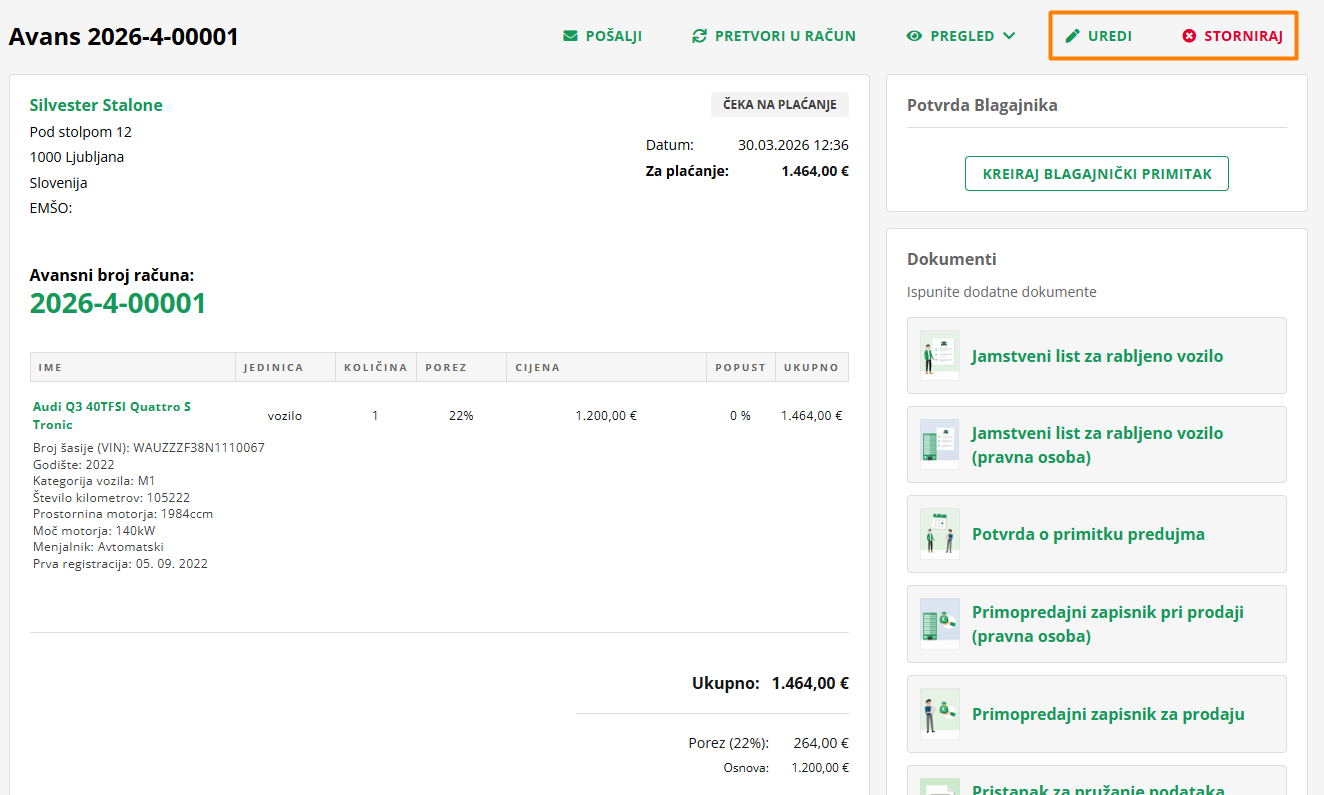Click the quantity value 1 in item row
This screenshot has width=1324, height=795.
[x=375, y=416]
